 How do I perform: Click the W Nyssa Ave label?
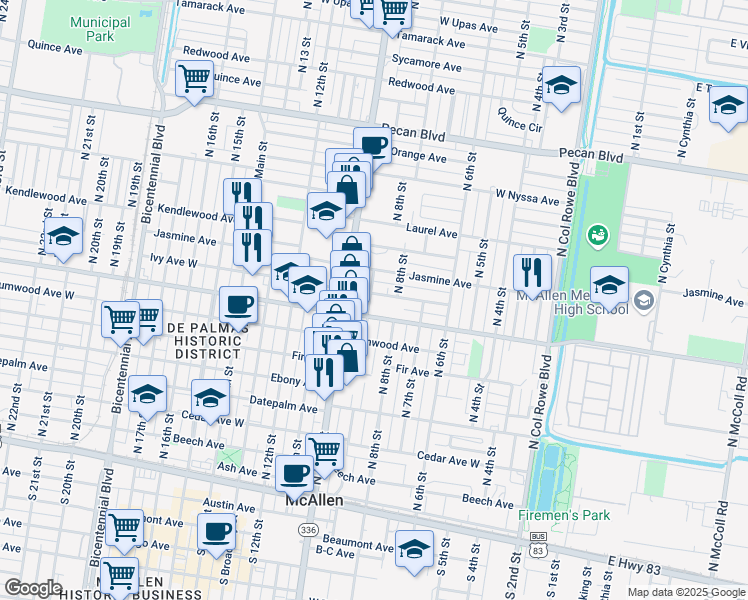click(x=527, y=197)
